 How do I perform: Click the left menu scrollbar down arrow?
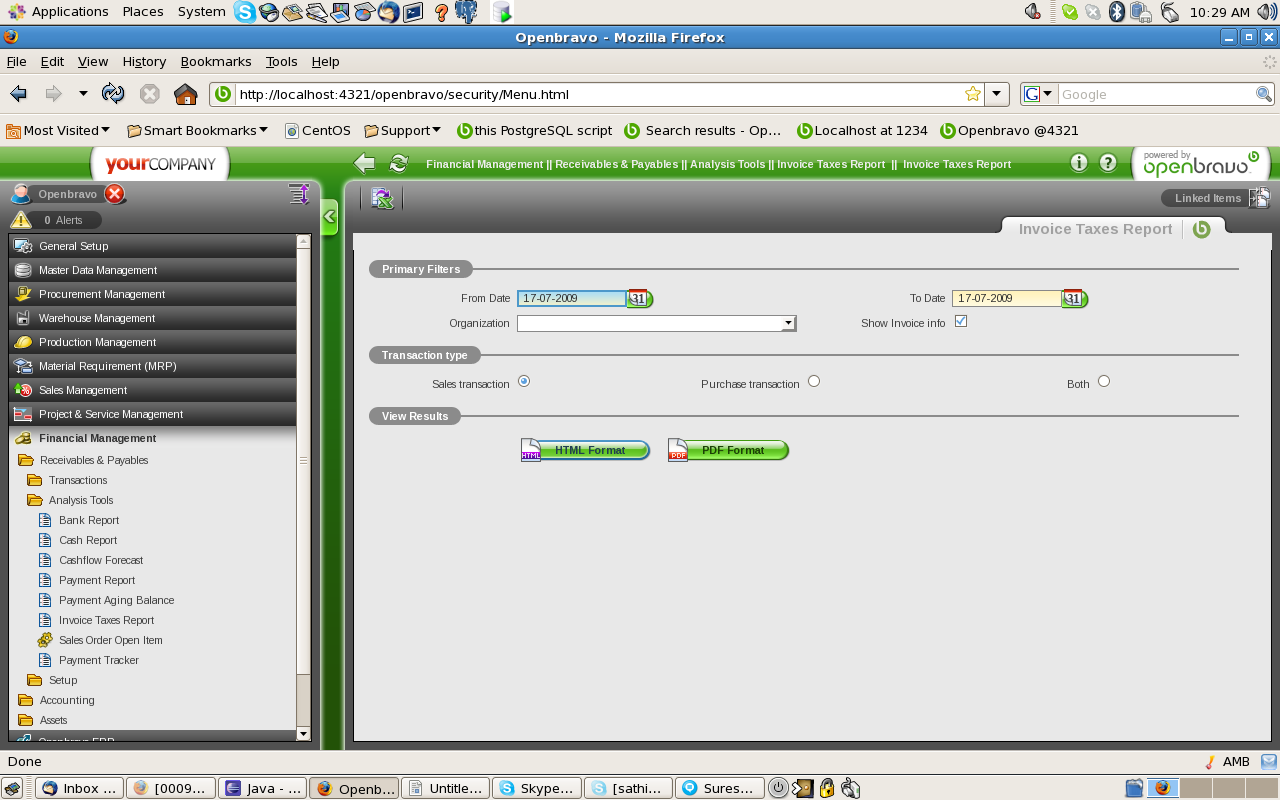(x=304, y=734)
